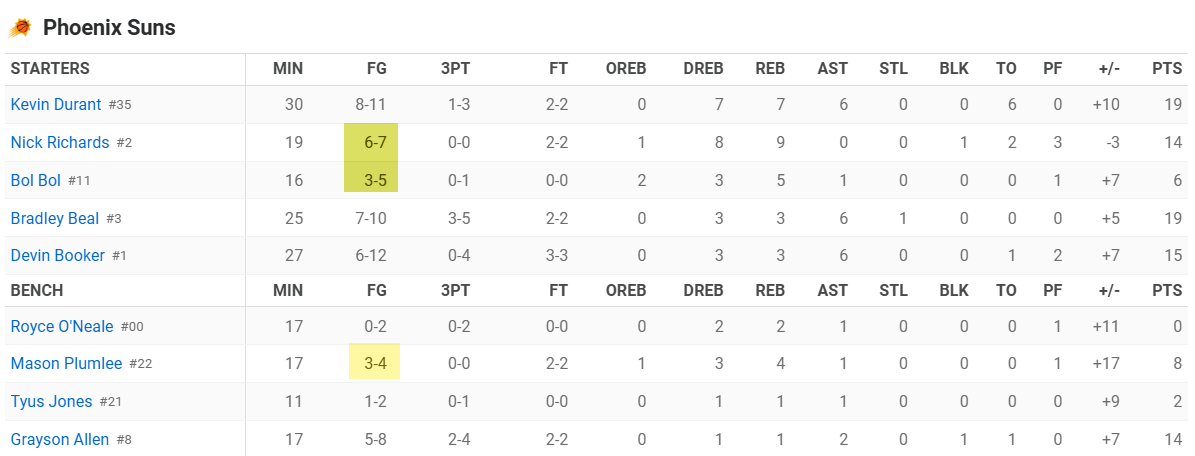Click the starters FG column header
This screenshot has height=456, width=1195.
click(376, 69)
